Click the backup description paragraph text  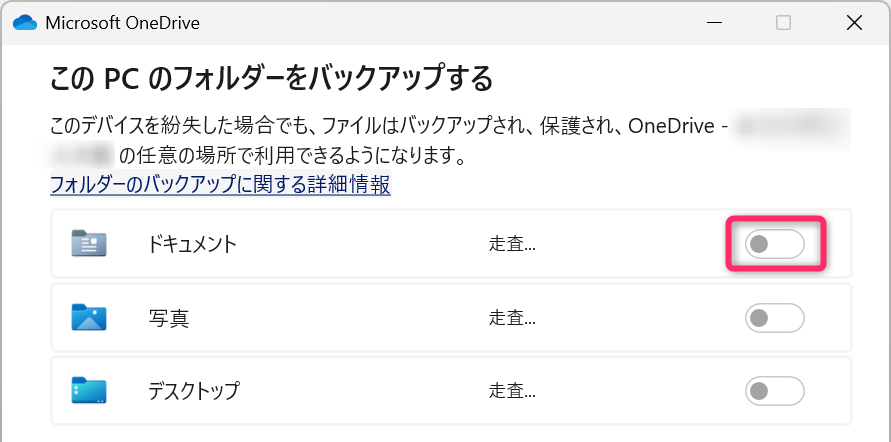click(380, 128)
